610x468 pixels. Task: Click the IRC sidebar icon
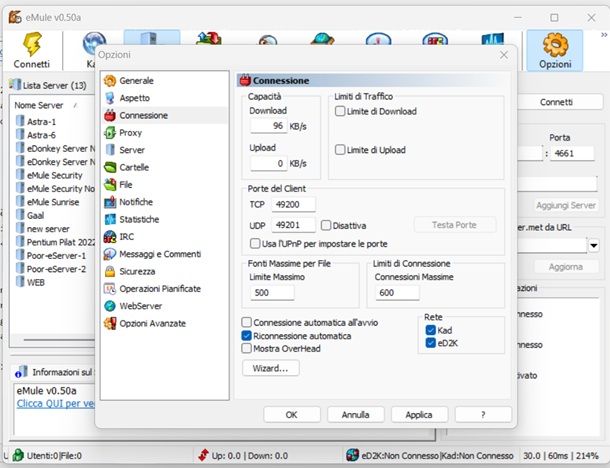pyautogui.click(x=110, y=237)
